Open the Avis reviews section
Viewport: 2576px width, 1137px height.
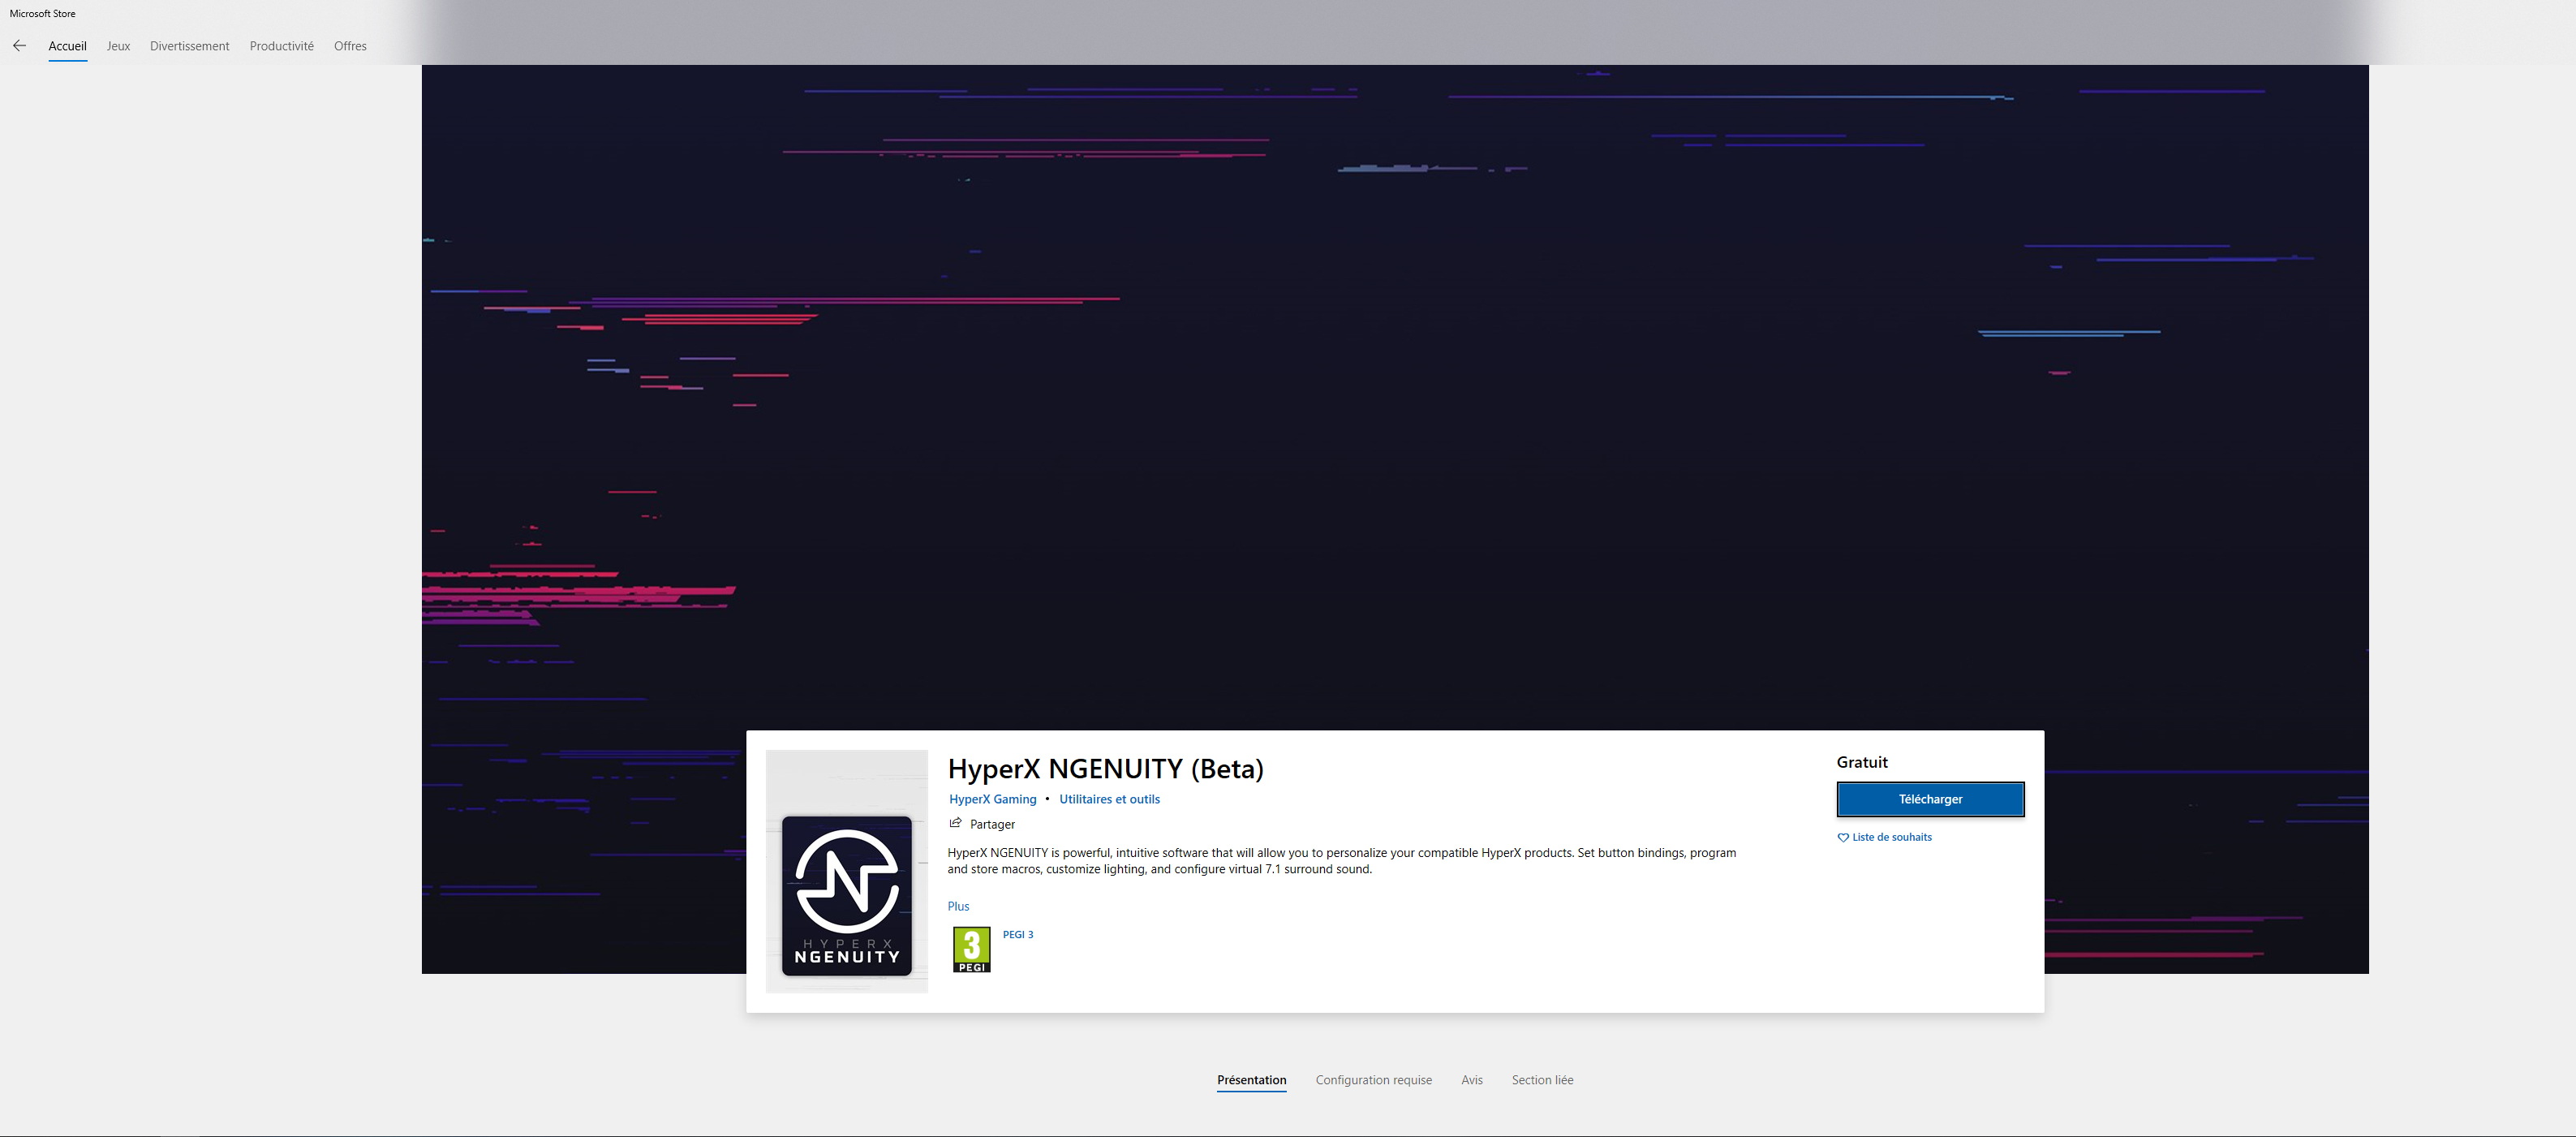1471,1080
